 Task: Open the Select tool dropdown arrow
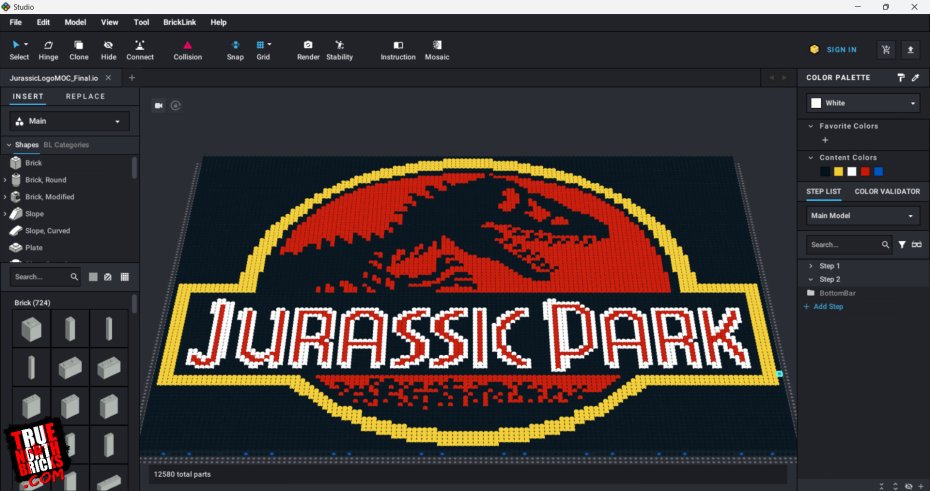pos(26,44)
